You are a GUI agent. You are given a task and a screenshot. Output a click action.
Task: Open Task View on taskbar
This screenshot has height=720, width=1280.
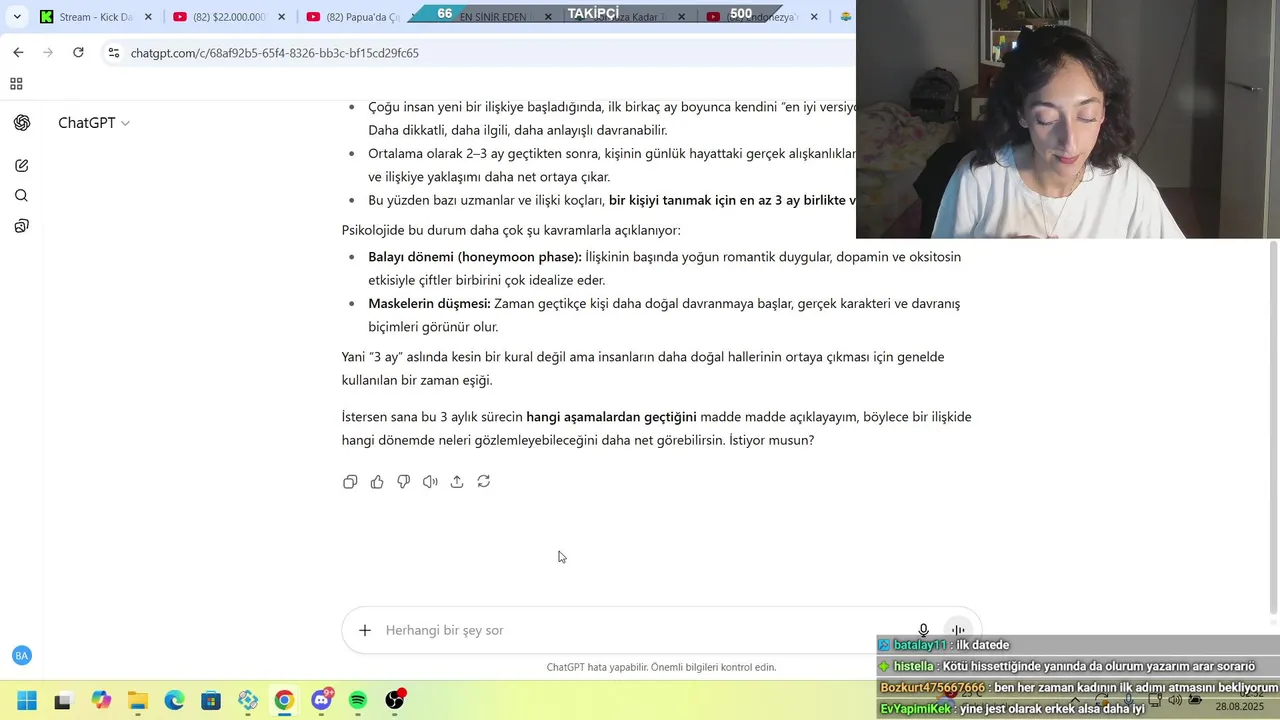[63, 700]
